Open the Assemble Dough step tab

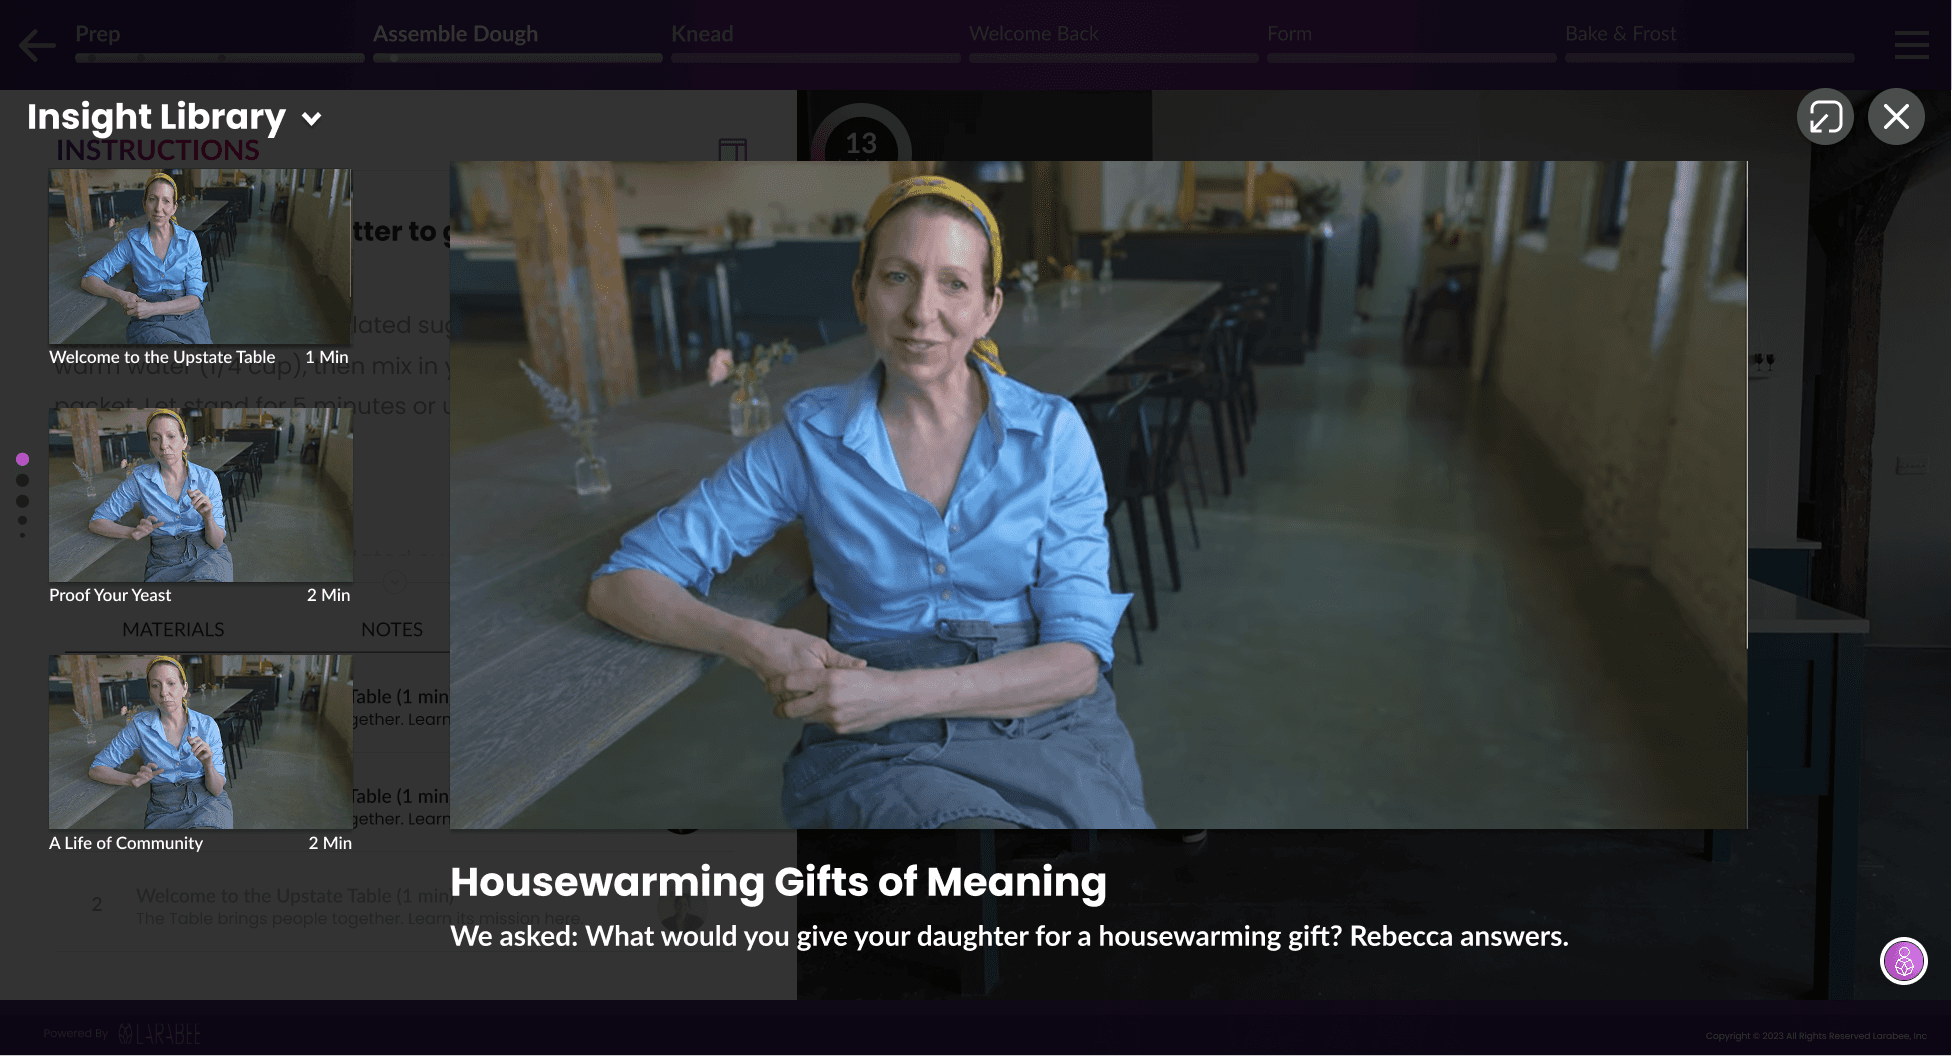point(455,34)
